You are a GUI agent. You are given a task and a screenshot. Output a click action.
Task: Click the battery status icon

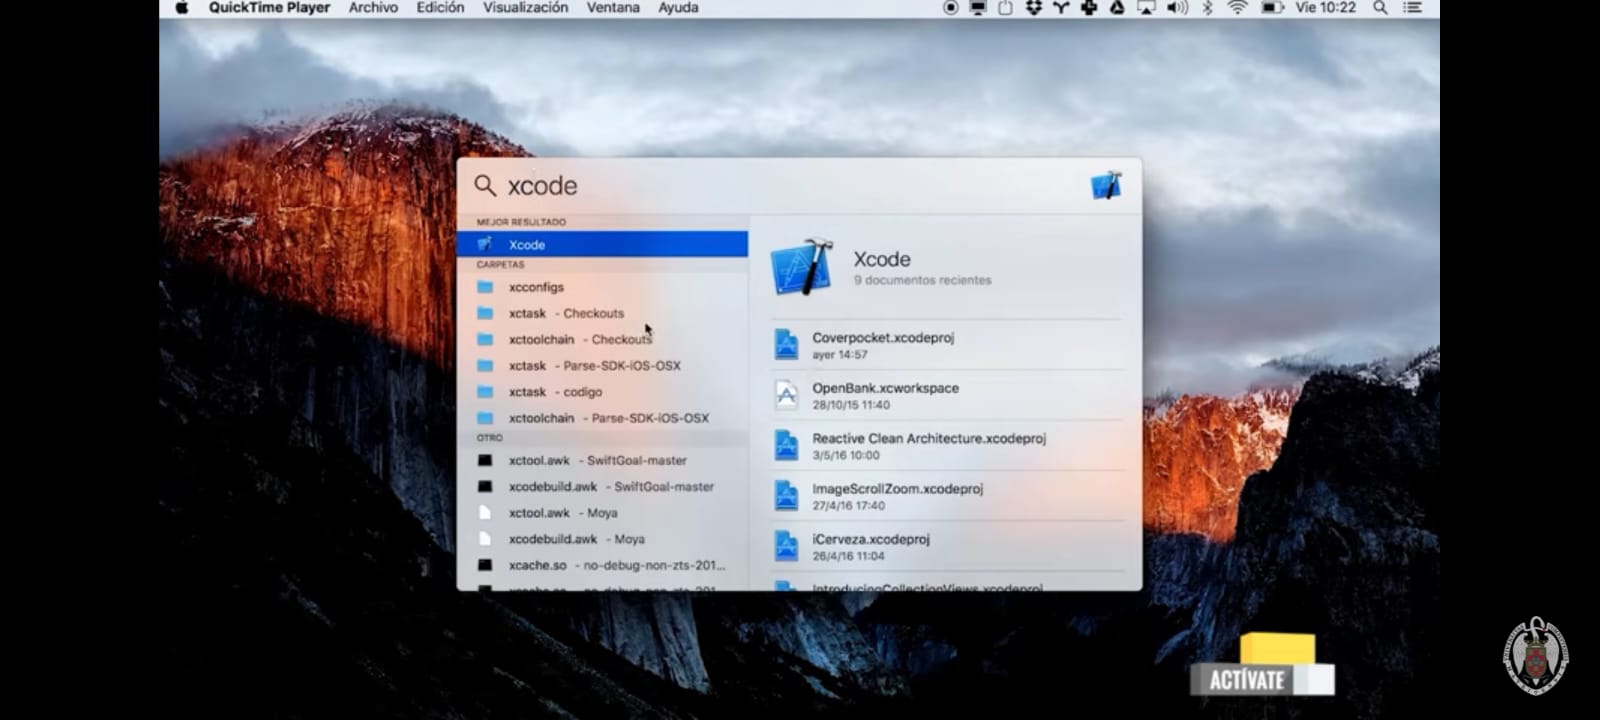[1272, 7]
